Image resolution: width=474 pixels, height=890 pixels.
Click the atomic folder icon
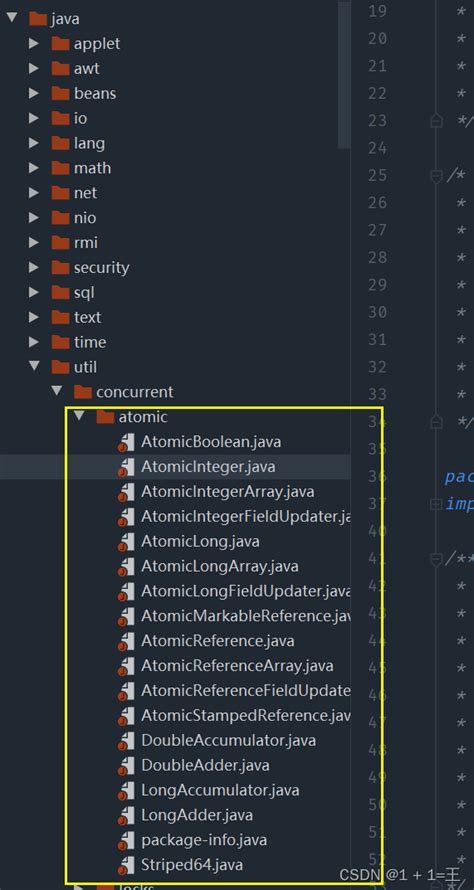[x=105, y=417]
